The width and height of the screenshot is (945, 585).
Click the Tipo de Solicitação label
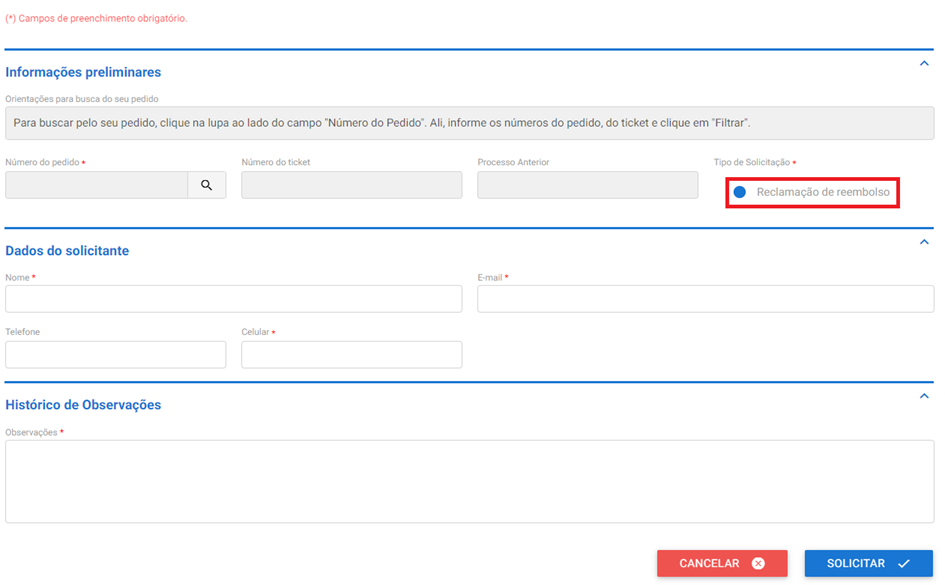point(752,162)
